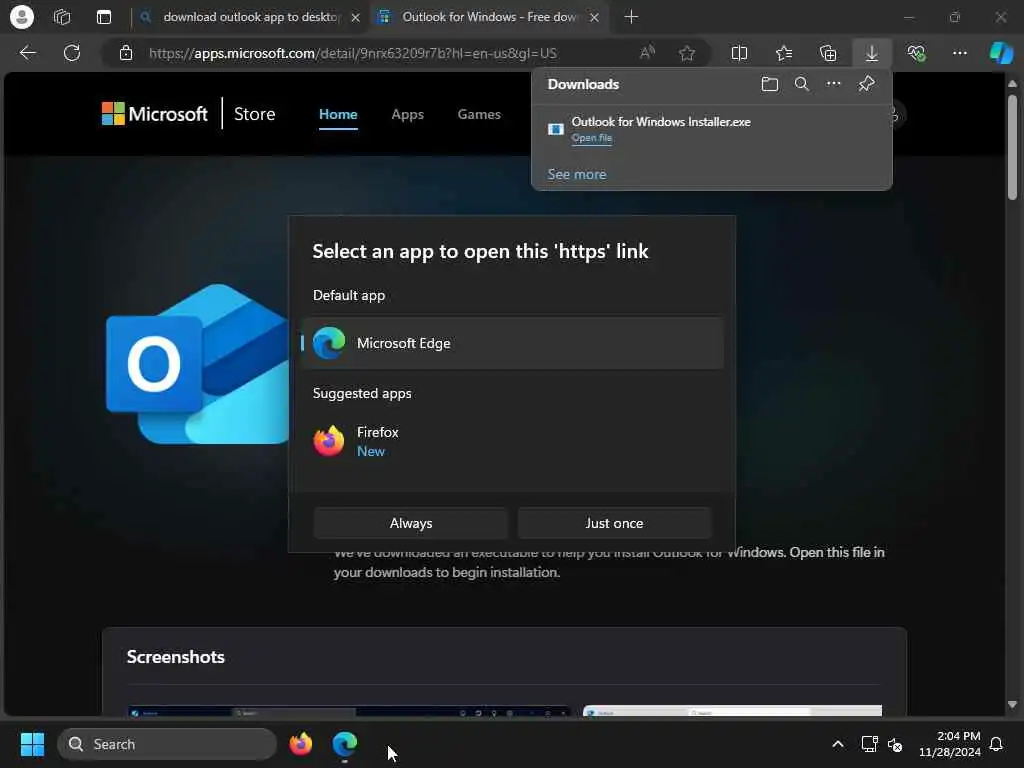Screen dimensions: 1024x768
Task: View site information lock icon
Action: [x=126, y=53]
